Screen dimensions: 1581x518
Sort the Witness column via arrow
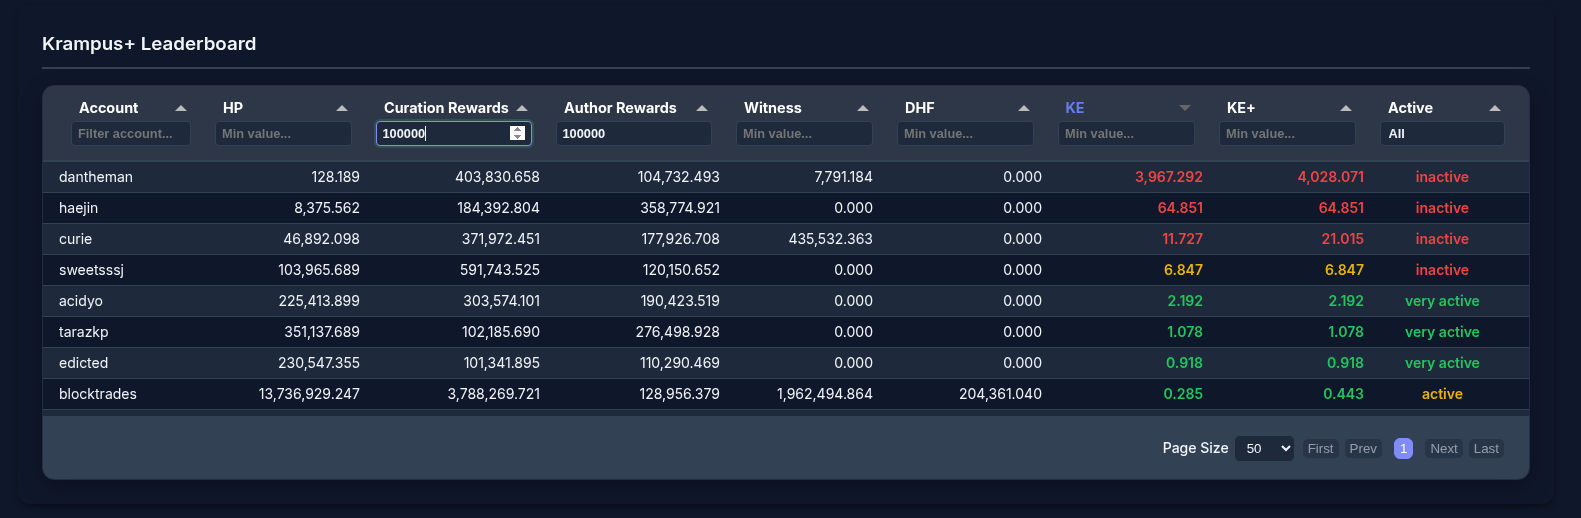pyautogui.click(x=863, y=108)
